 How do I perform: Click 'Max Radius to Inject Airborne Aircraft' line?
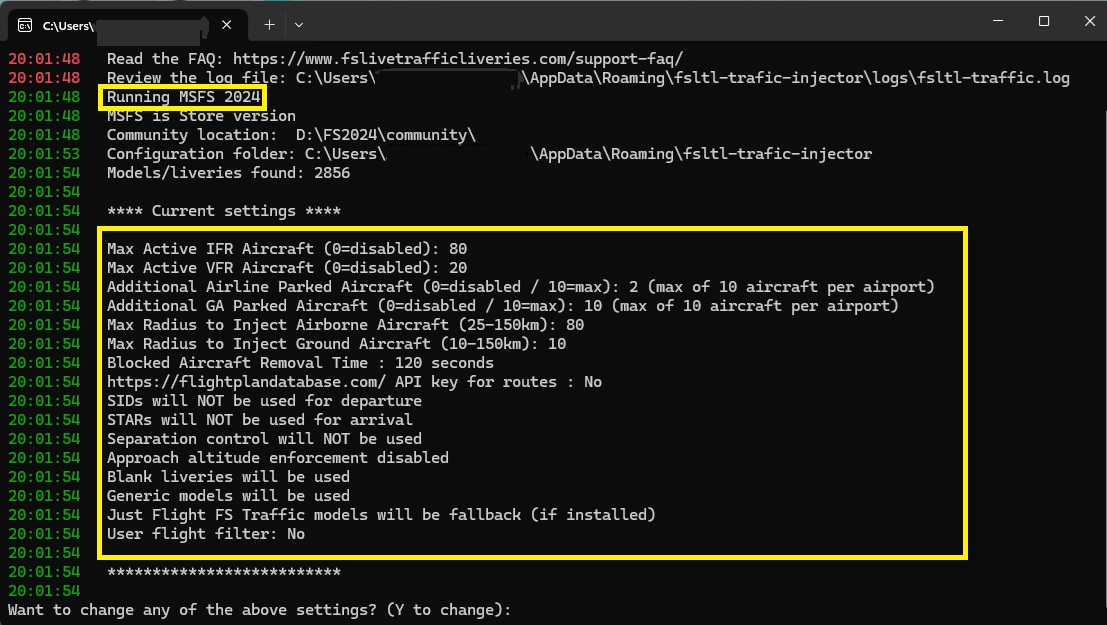345,325
